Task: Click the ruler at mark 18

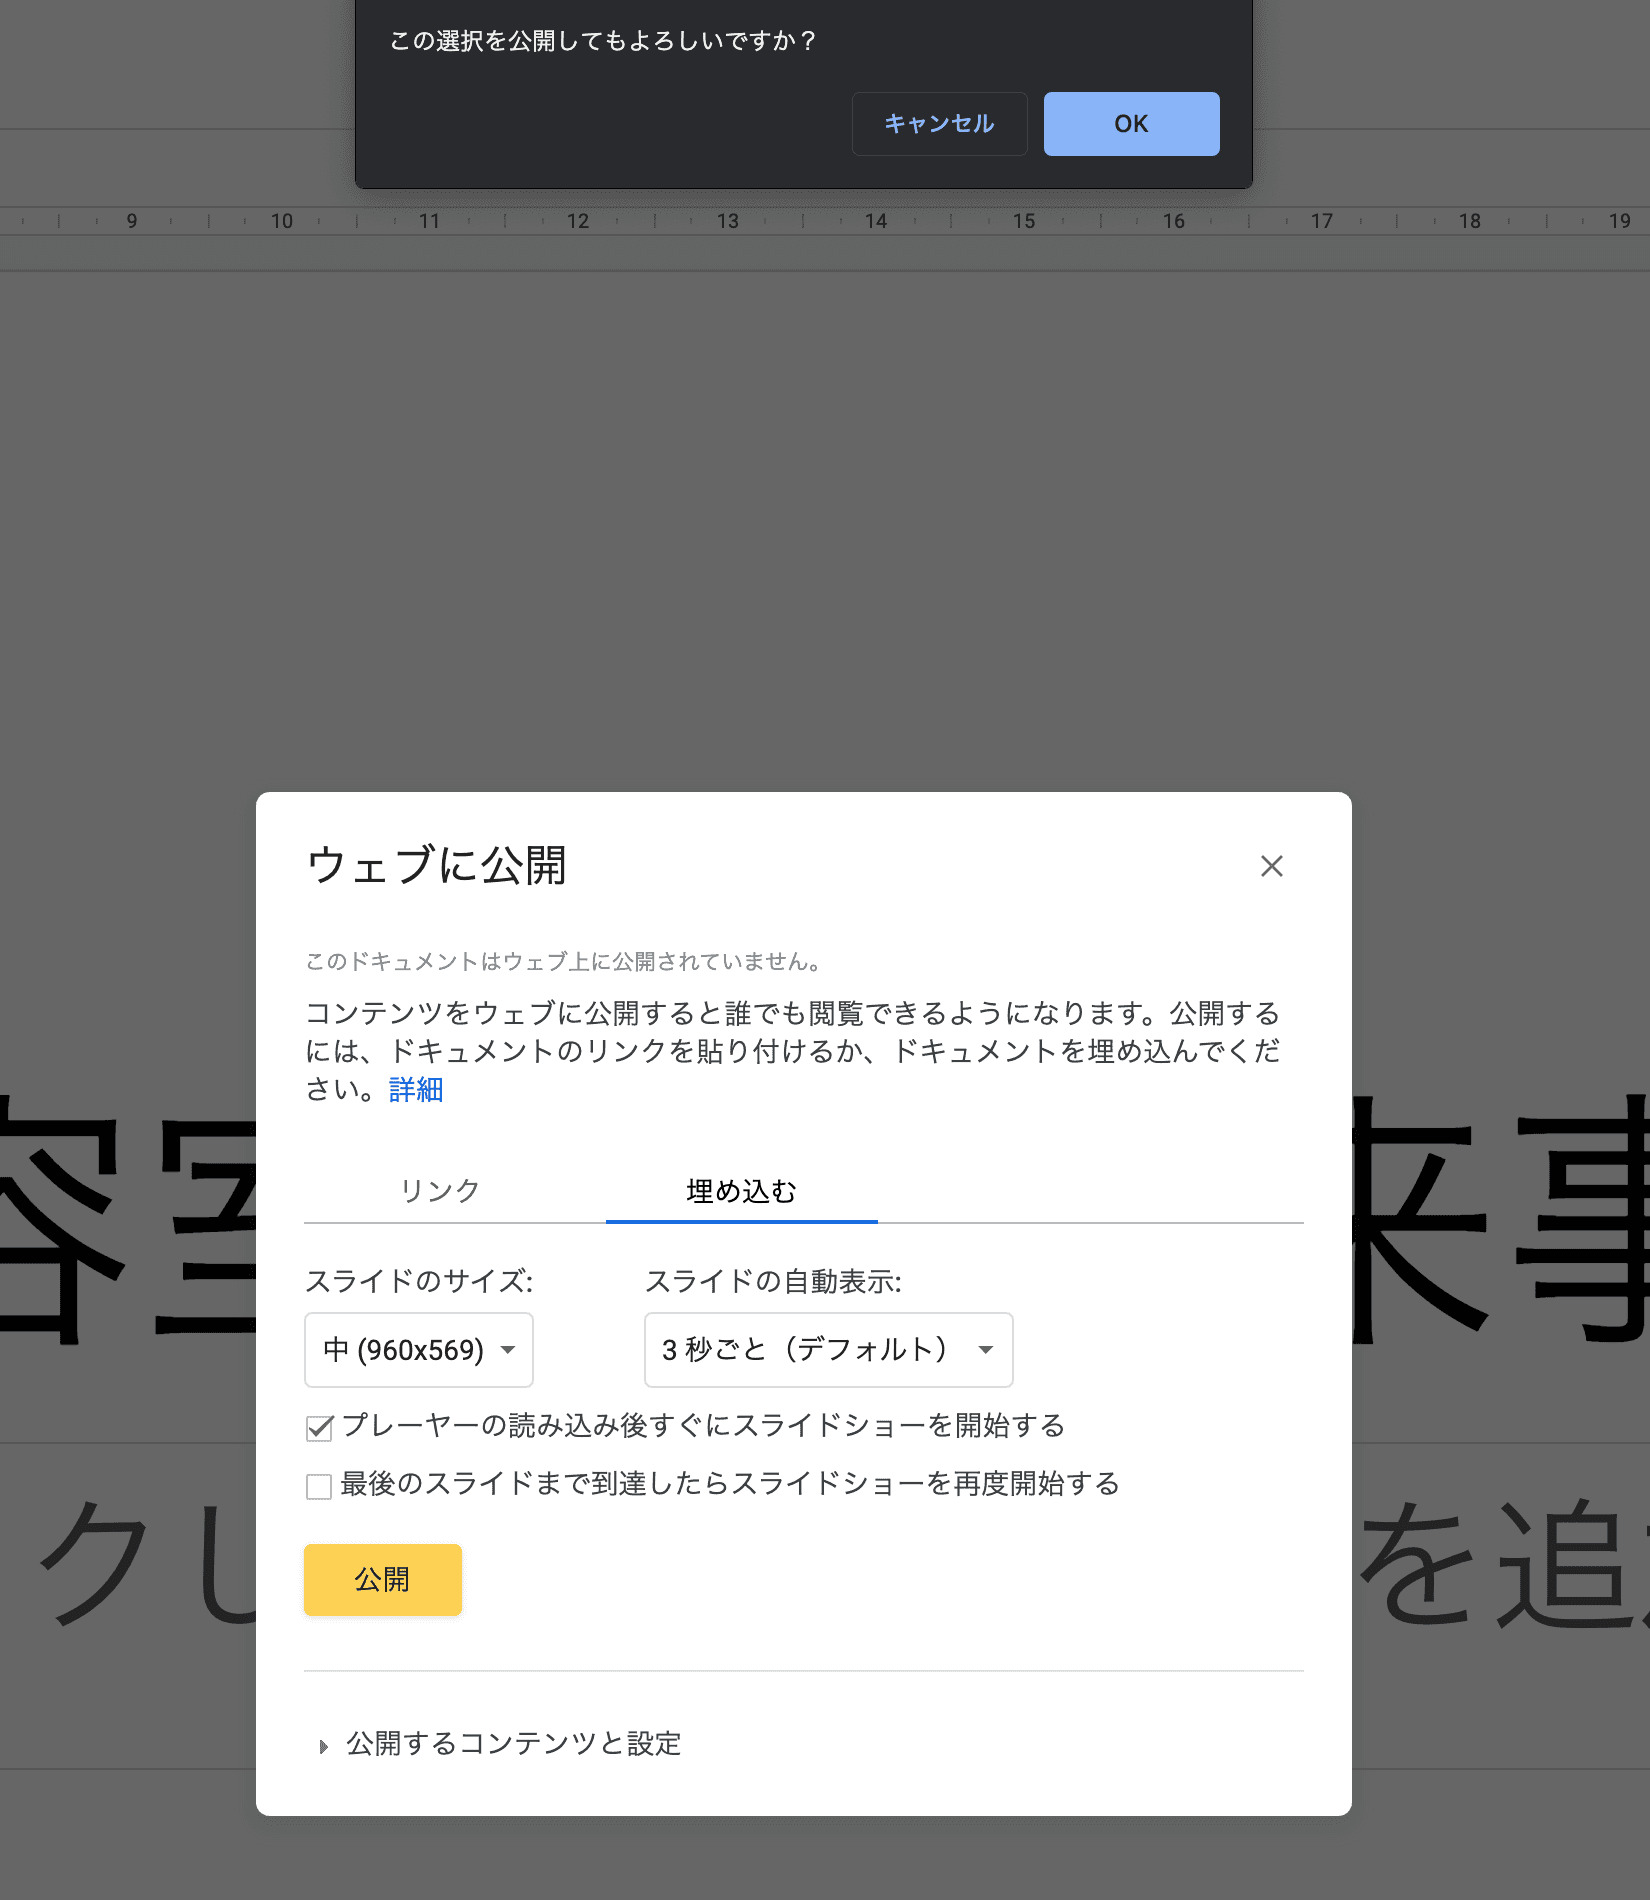Action: pos(1469,221)
